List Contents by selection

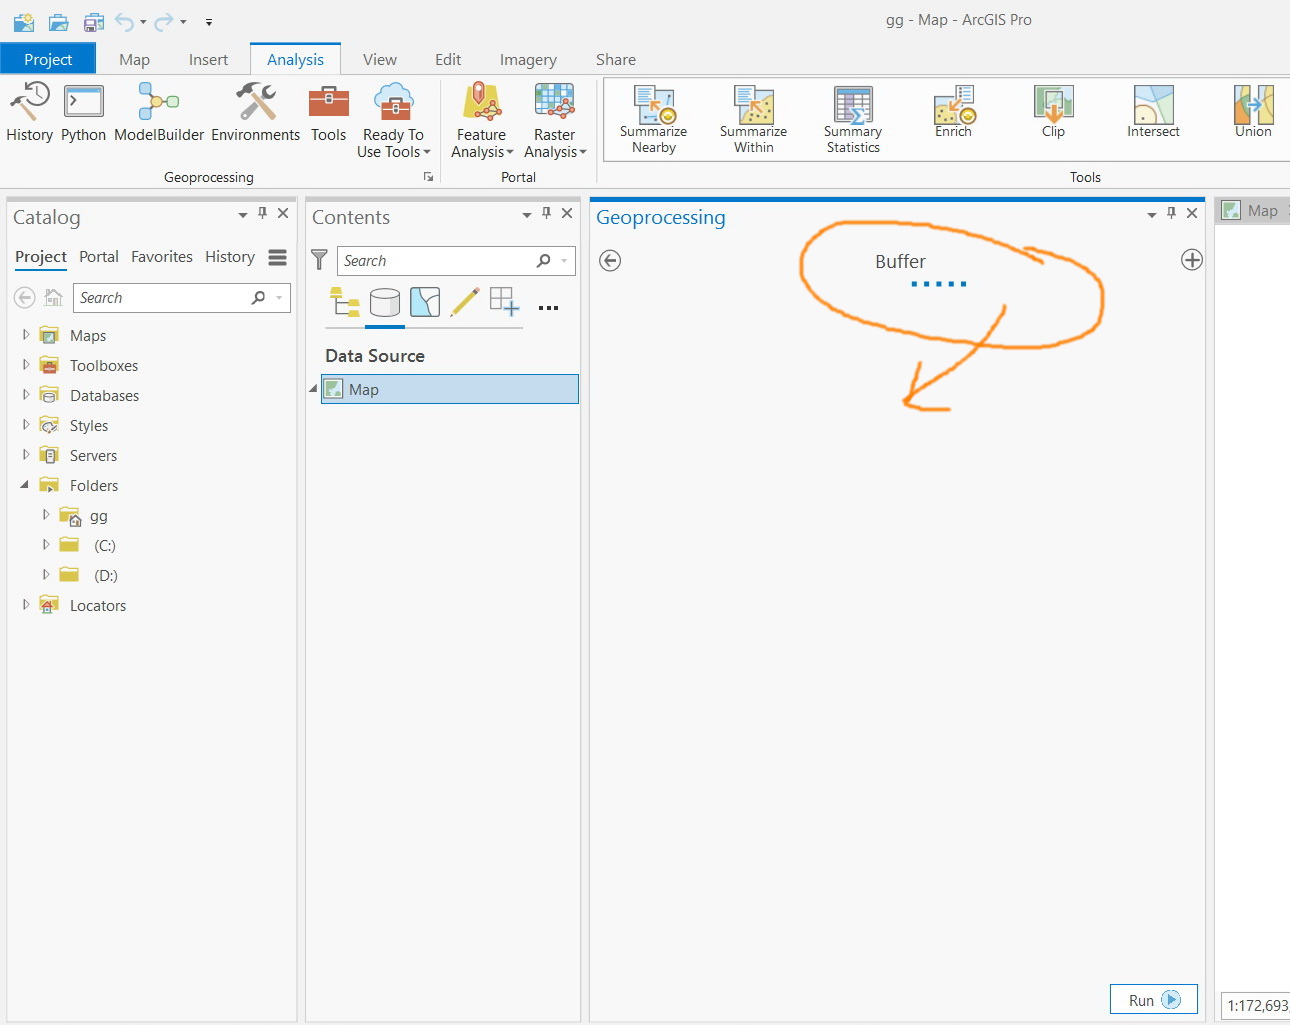point(425,302)
